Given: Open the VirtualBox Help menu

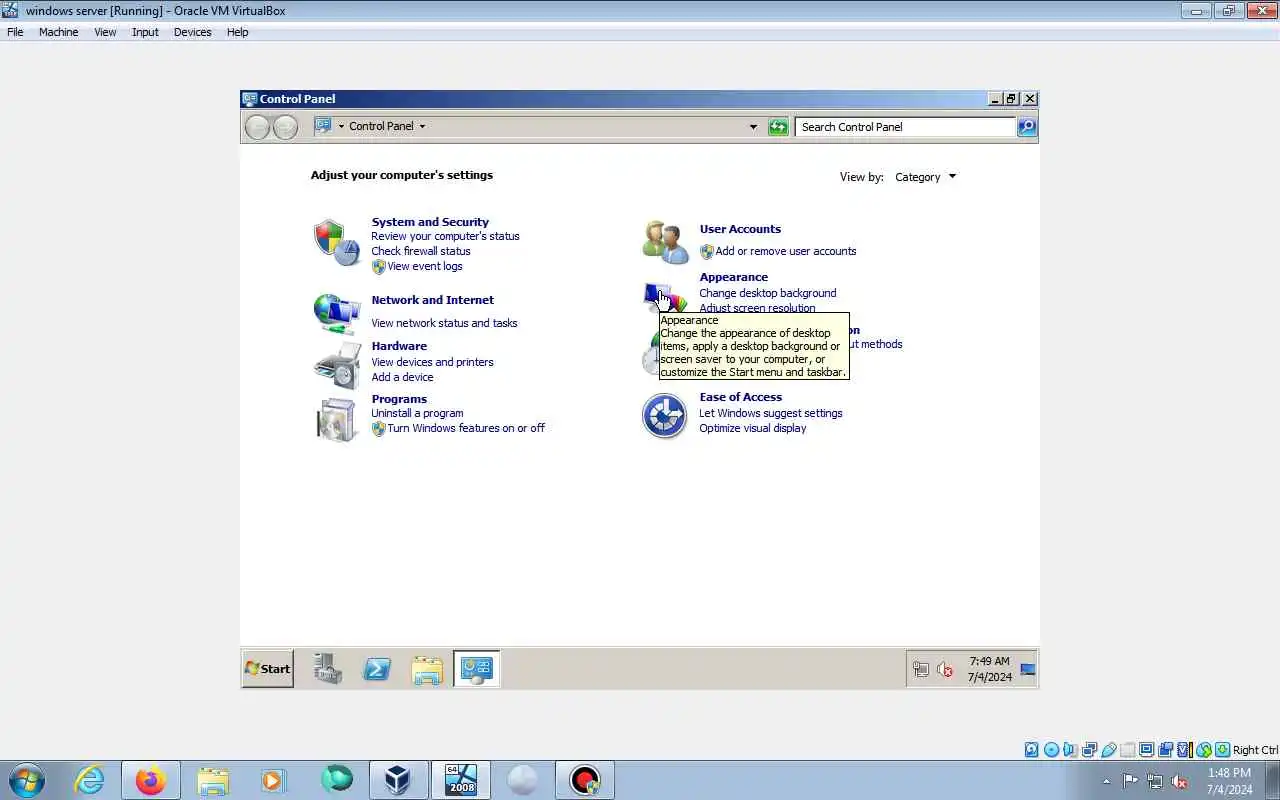Looking at the screenshot, I should click(x=237, y=32).
